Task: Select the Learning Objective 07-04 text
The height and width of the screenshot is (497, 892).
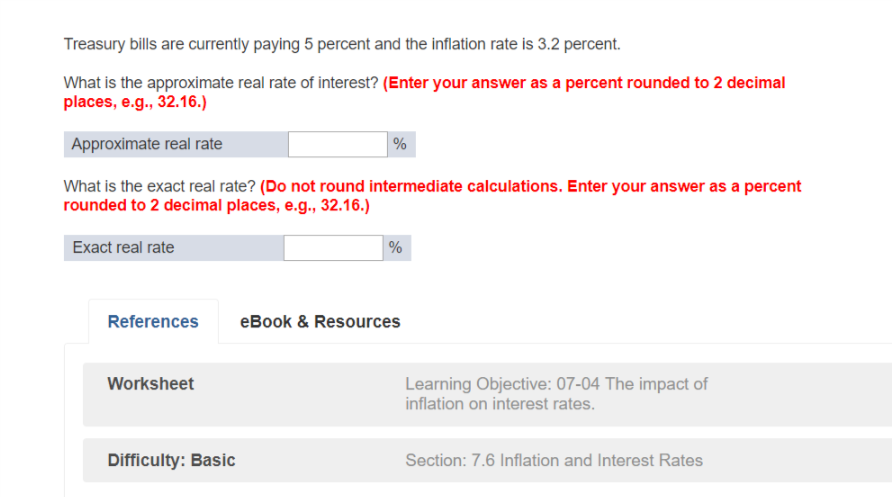Action: click(x=555, y=384)
